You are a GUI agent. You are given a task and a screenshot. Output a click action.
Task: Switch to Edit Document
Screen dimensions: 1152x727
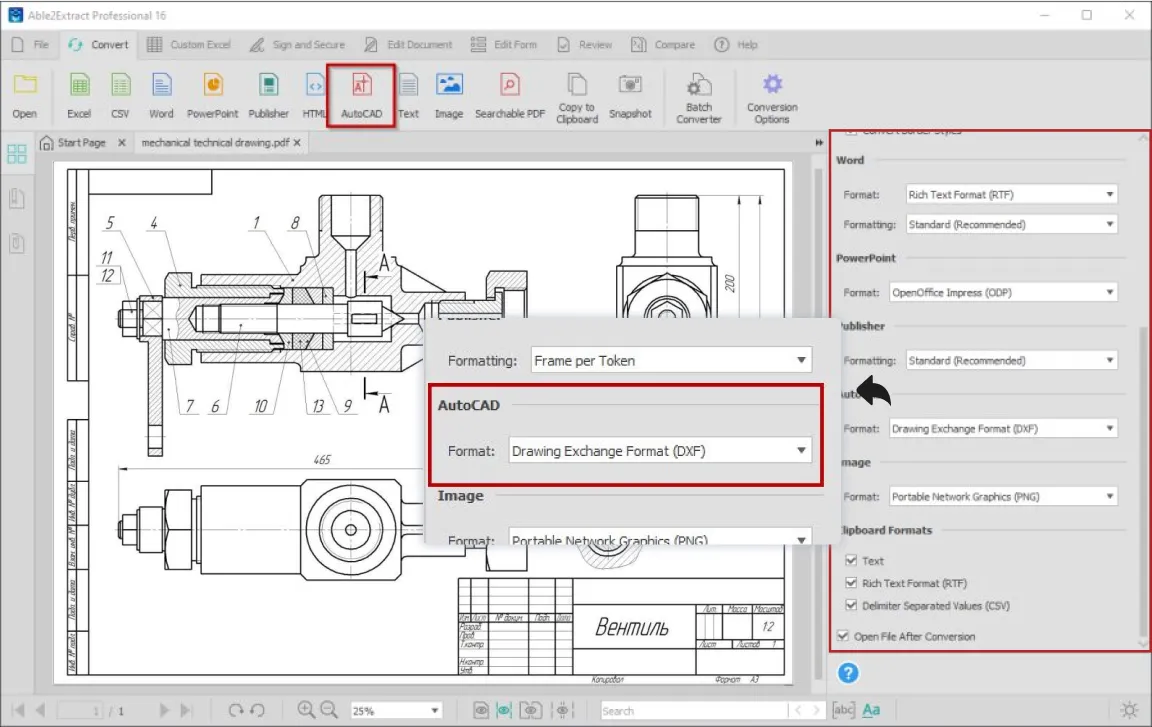click(408, 45)
